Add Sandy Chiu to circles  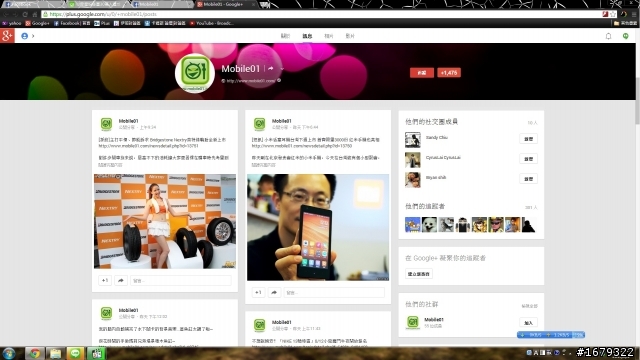(x=528, y=139)
